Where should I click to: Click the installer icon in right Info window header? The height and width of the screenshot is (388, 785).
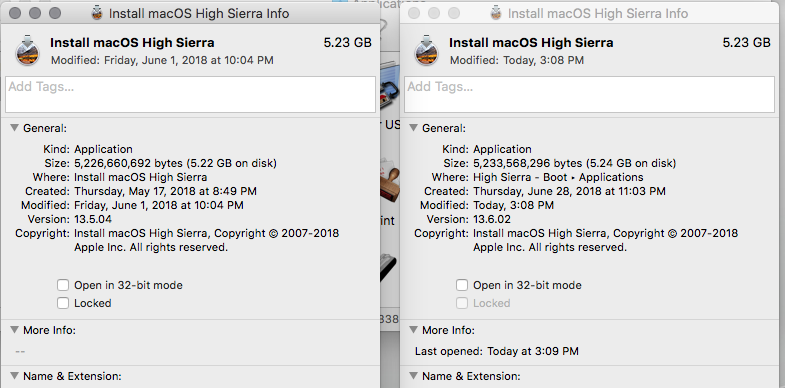coord(427,50)
